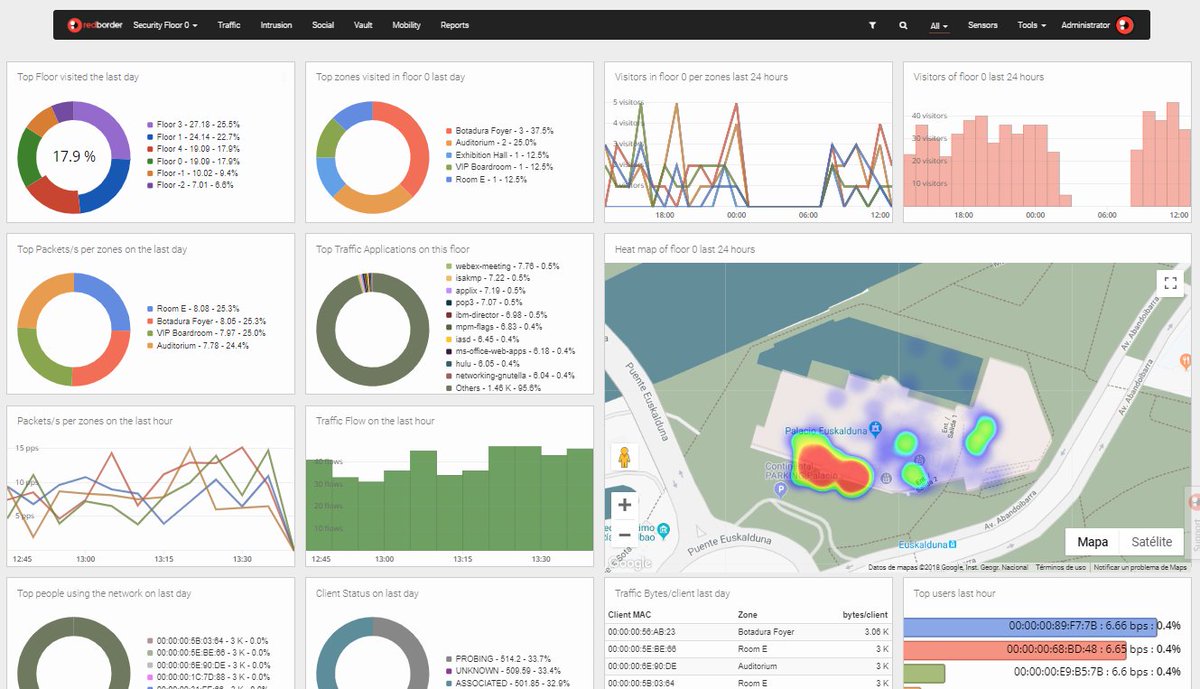Click the Palacio Euskalduna map marker
Screen dimensions: 1200x689
click(x=875, y=428)
